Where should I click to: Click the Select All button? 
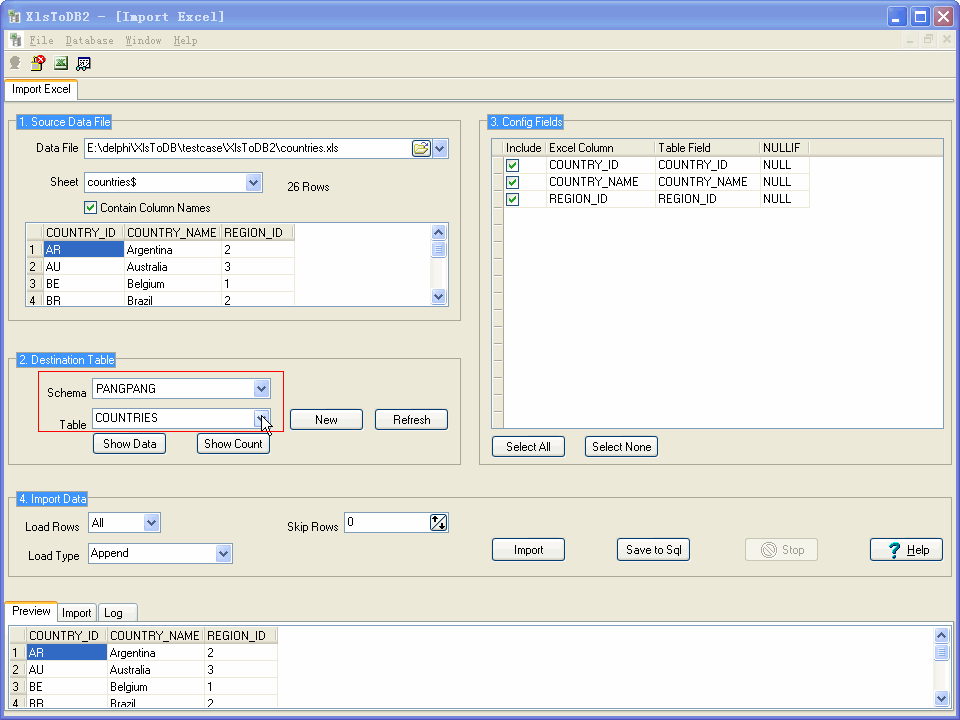tap(528, 447)
